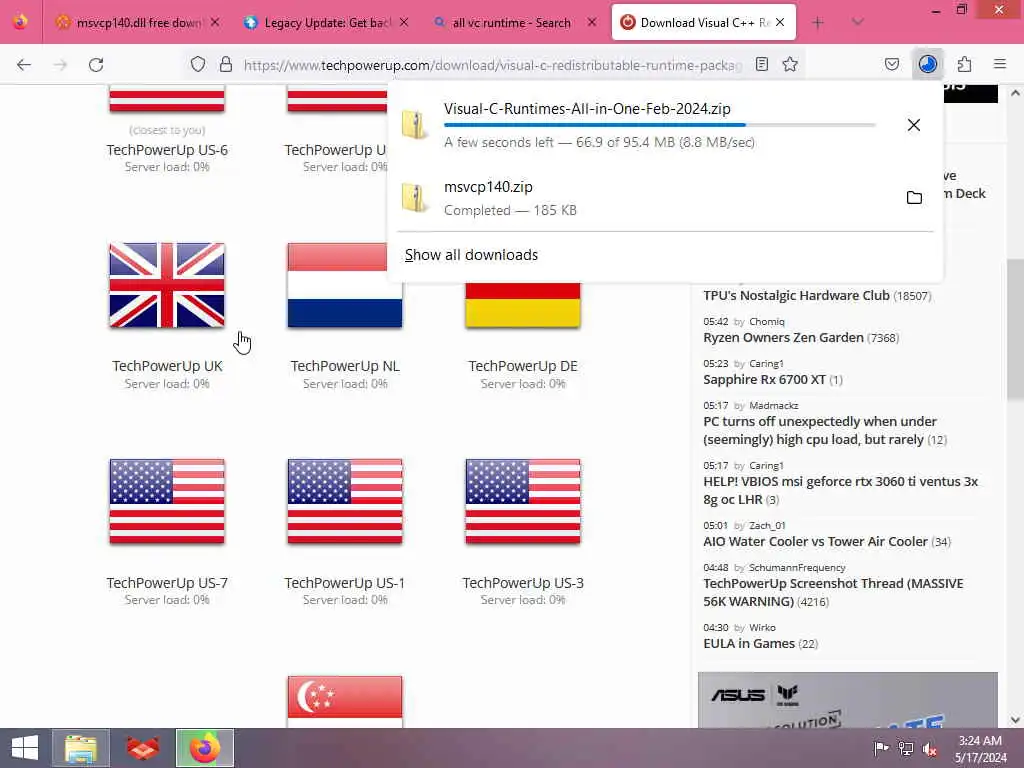1024x768 pixels.
Task: Close the Legacy Update tab
Action: click(x=404, y=23)
